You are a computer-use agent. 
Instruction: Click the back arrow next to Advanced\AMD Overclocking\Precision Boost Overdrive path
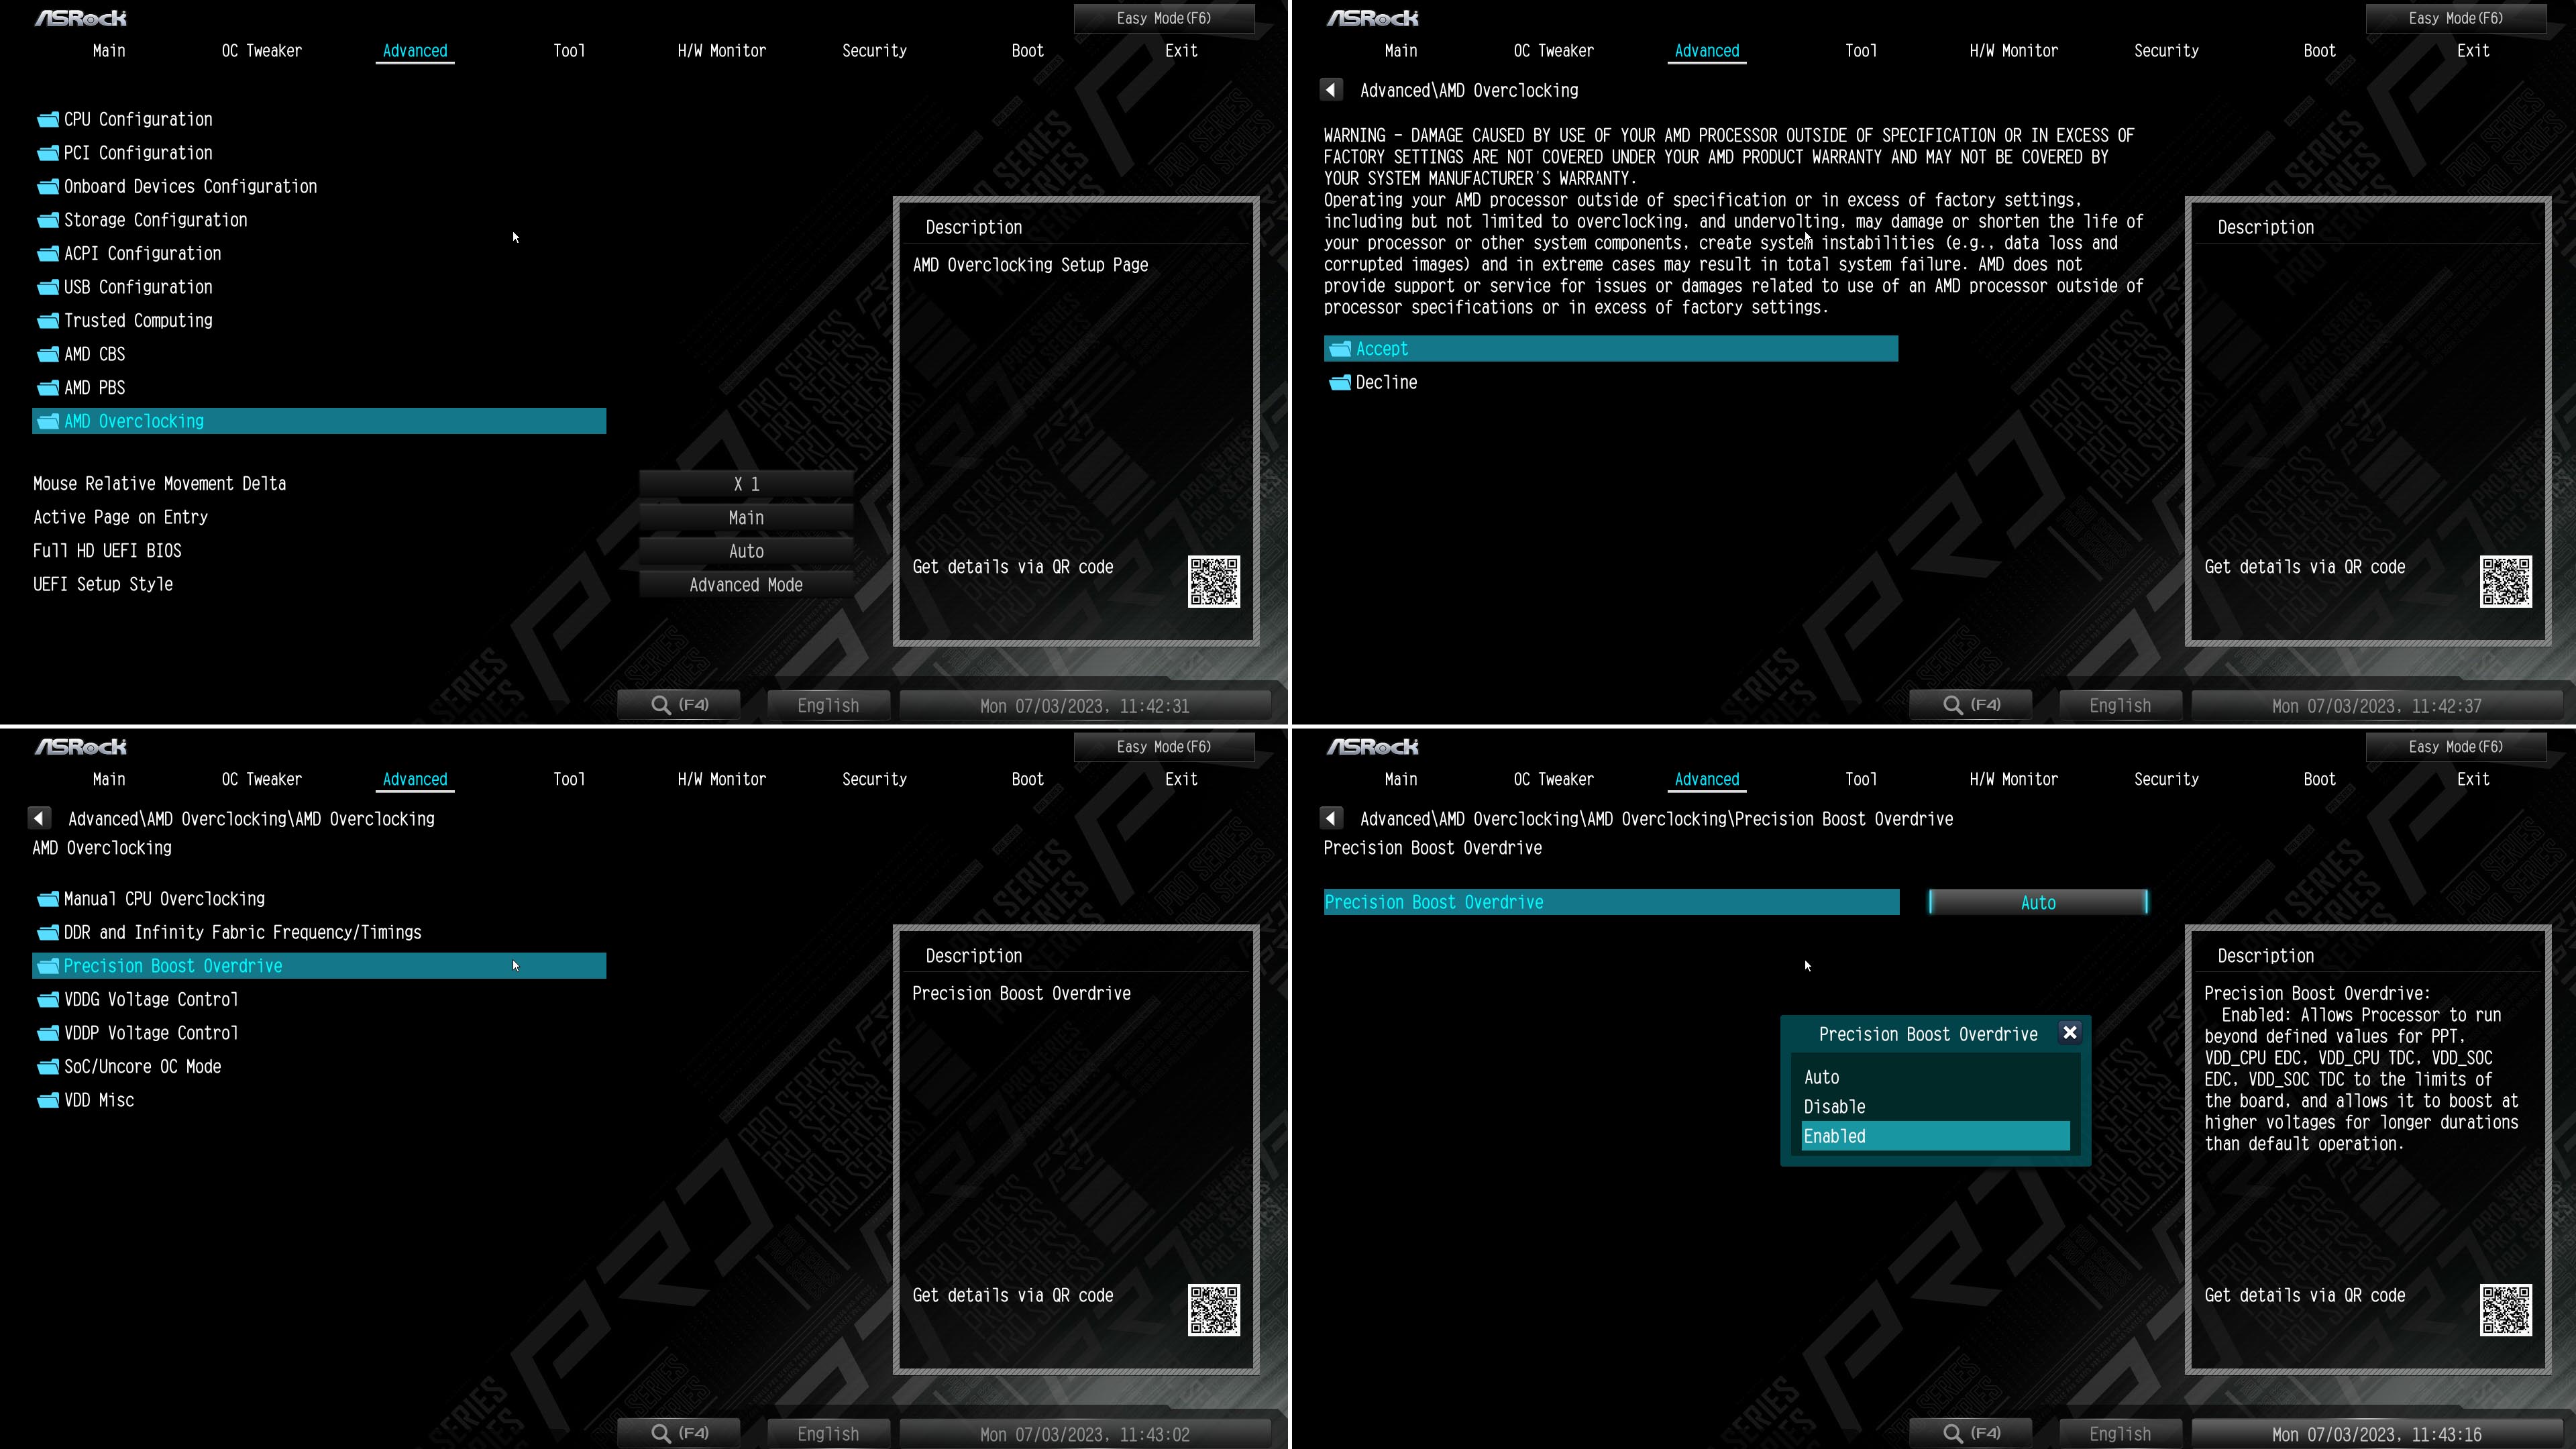1331,818
